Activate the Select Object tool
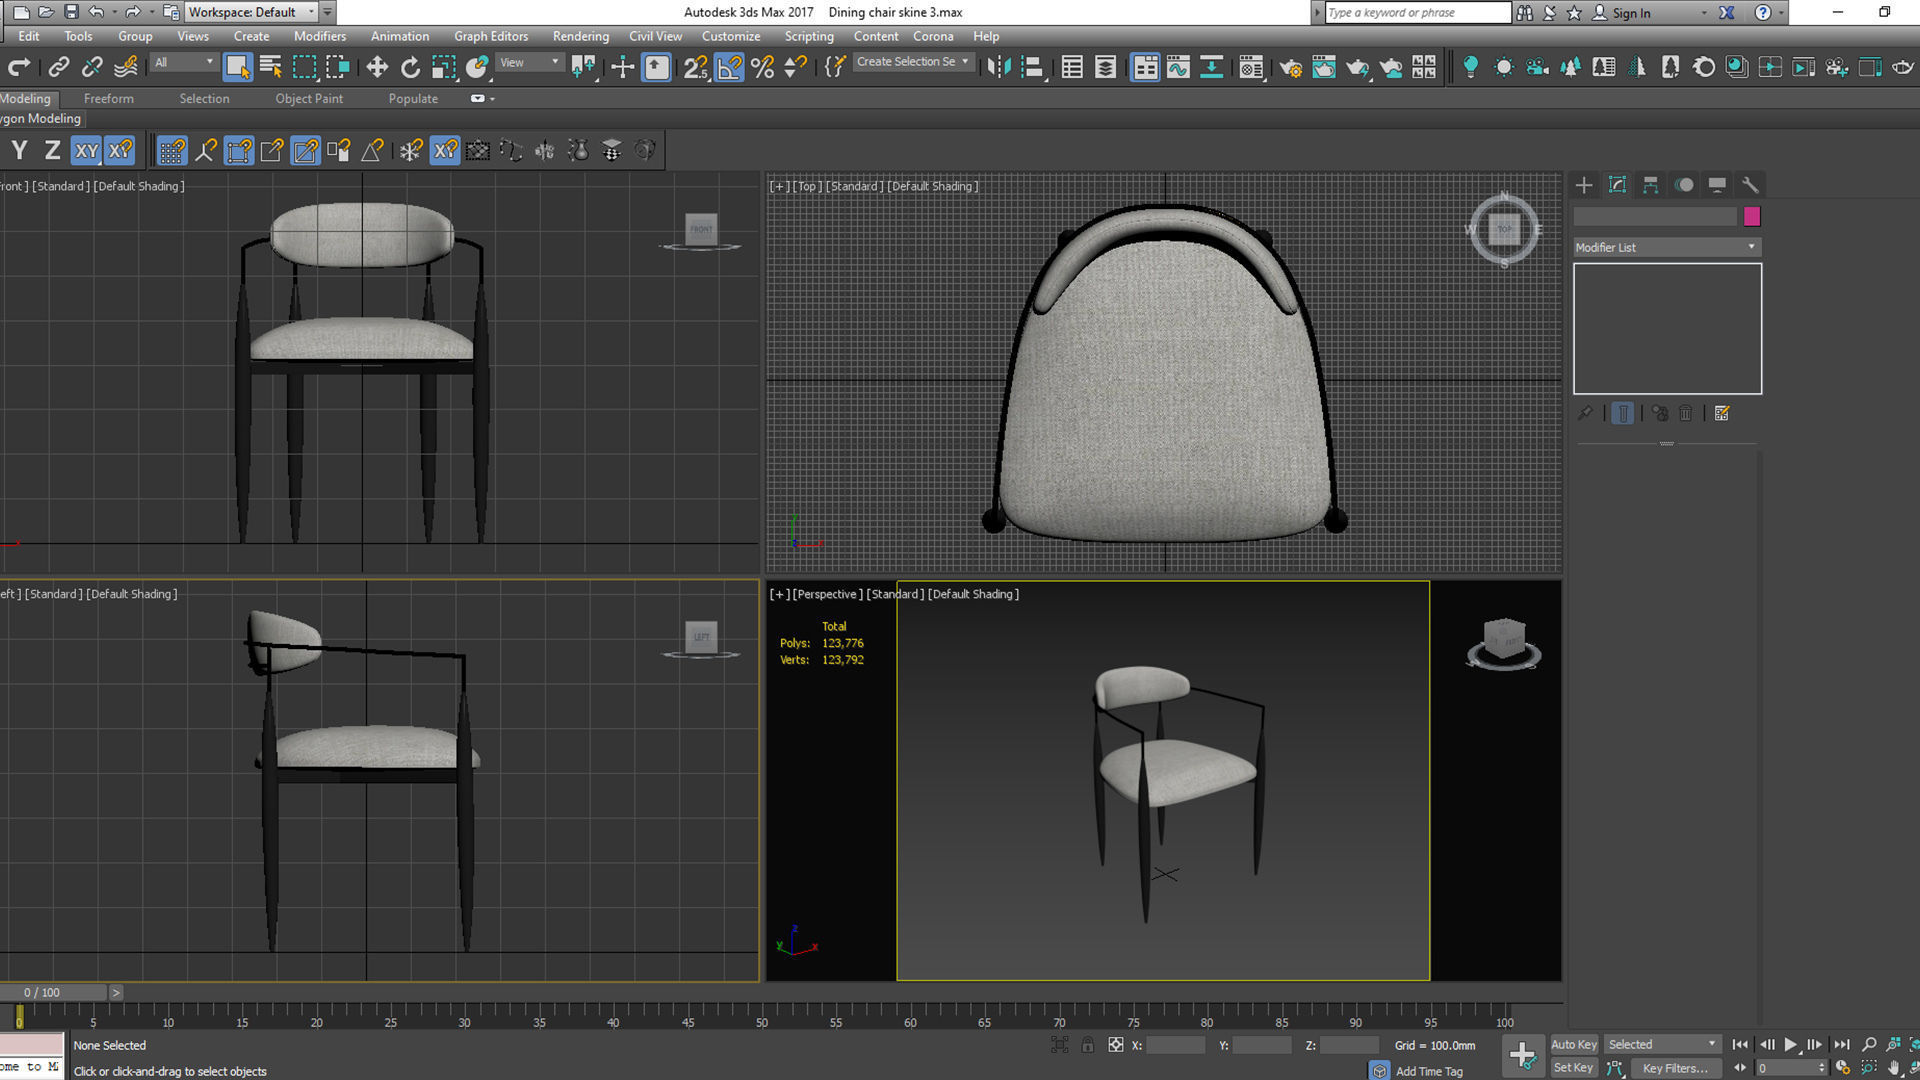 pos(238,67)
